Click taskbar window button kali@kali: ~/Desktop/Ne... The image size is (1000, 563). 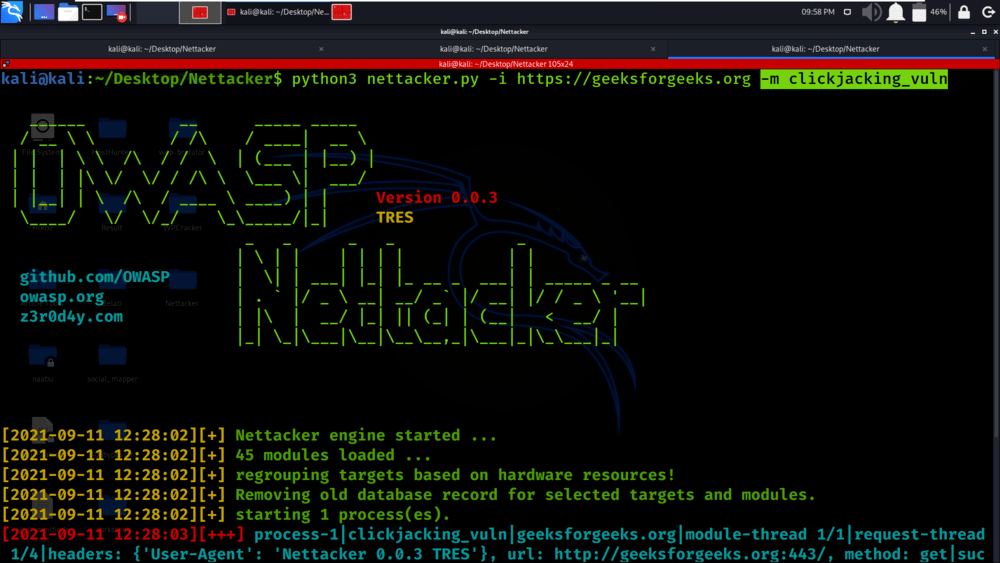[x=277, y=12]
